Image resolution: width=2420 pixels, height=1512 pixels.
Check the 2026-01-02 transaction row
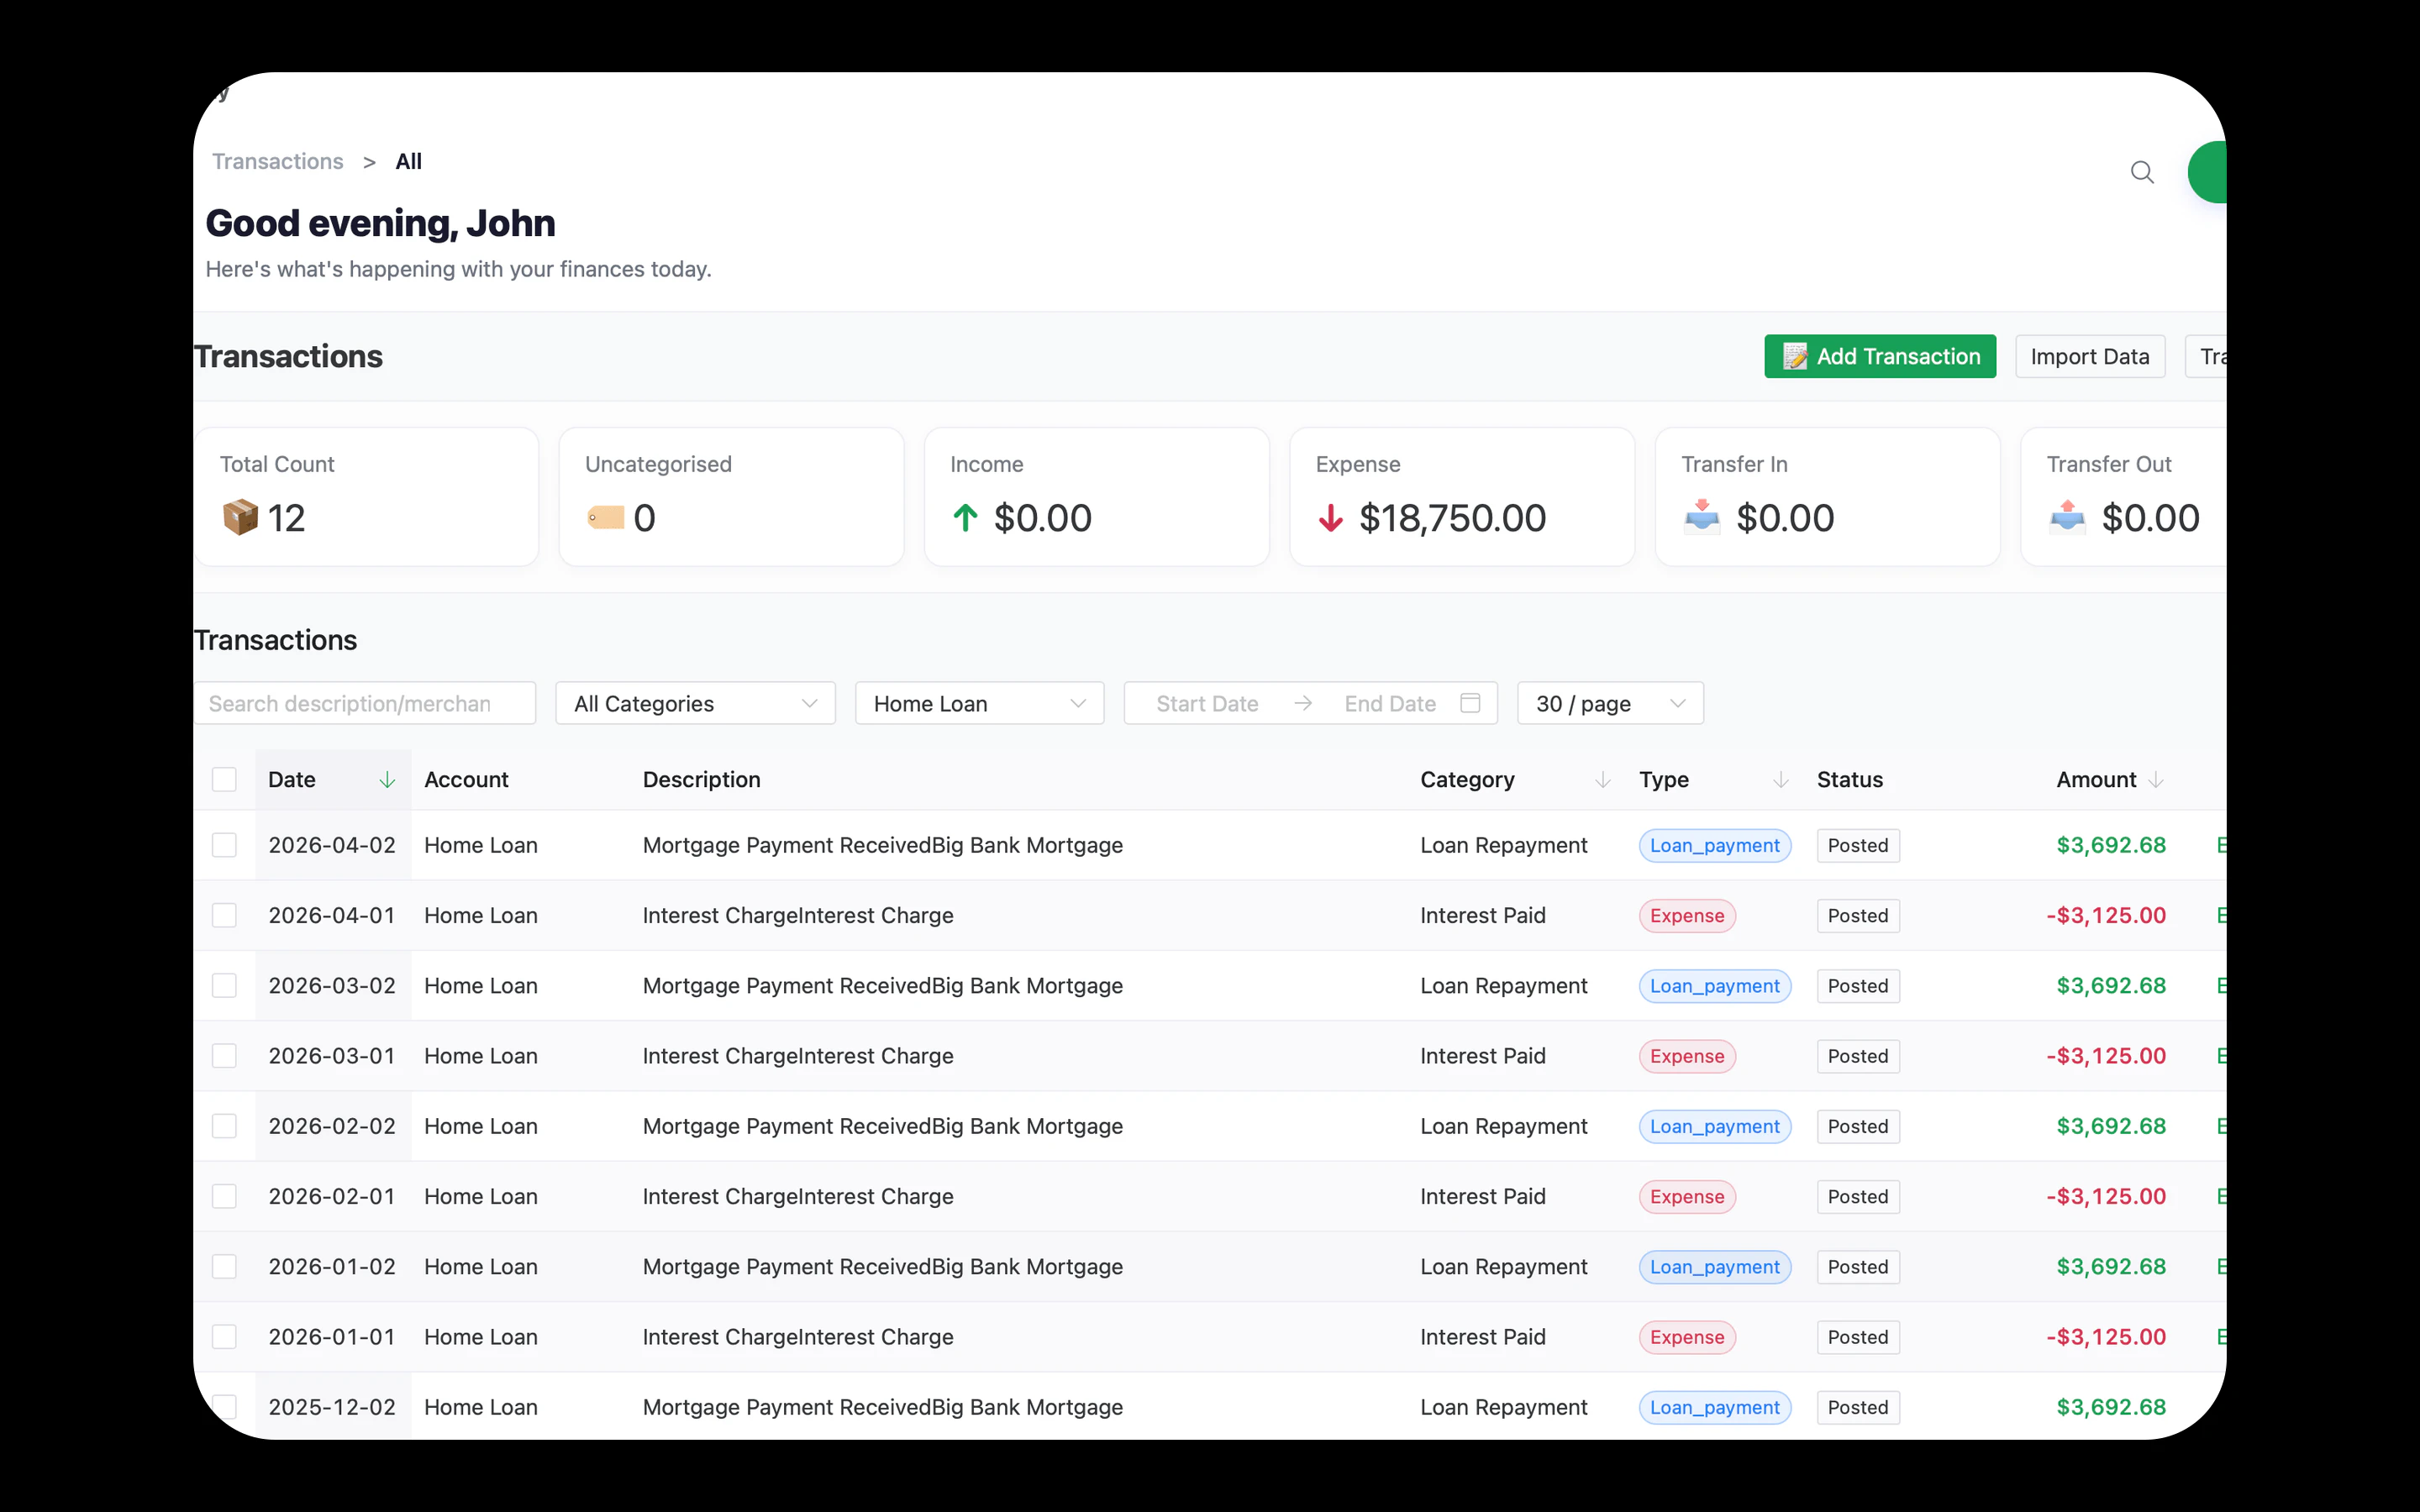tap(224, 1267)
